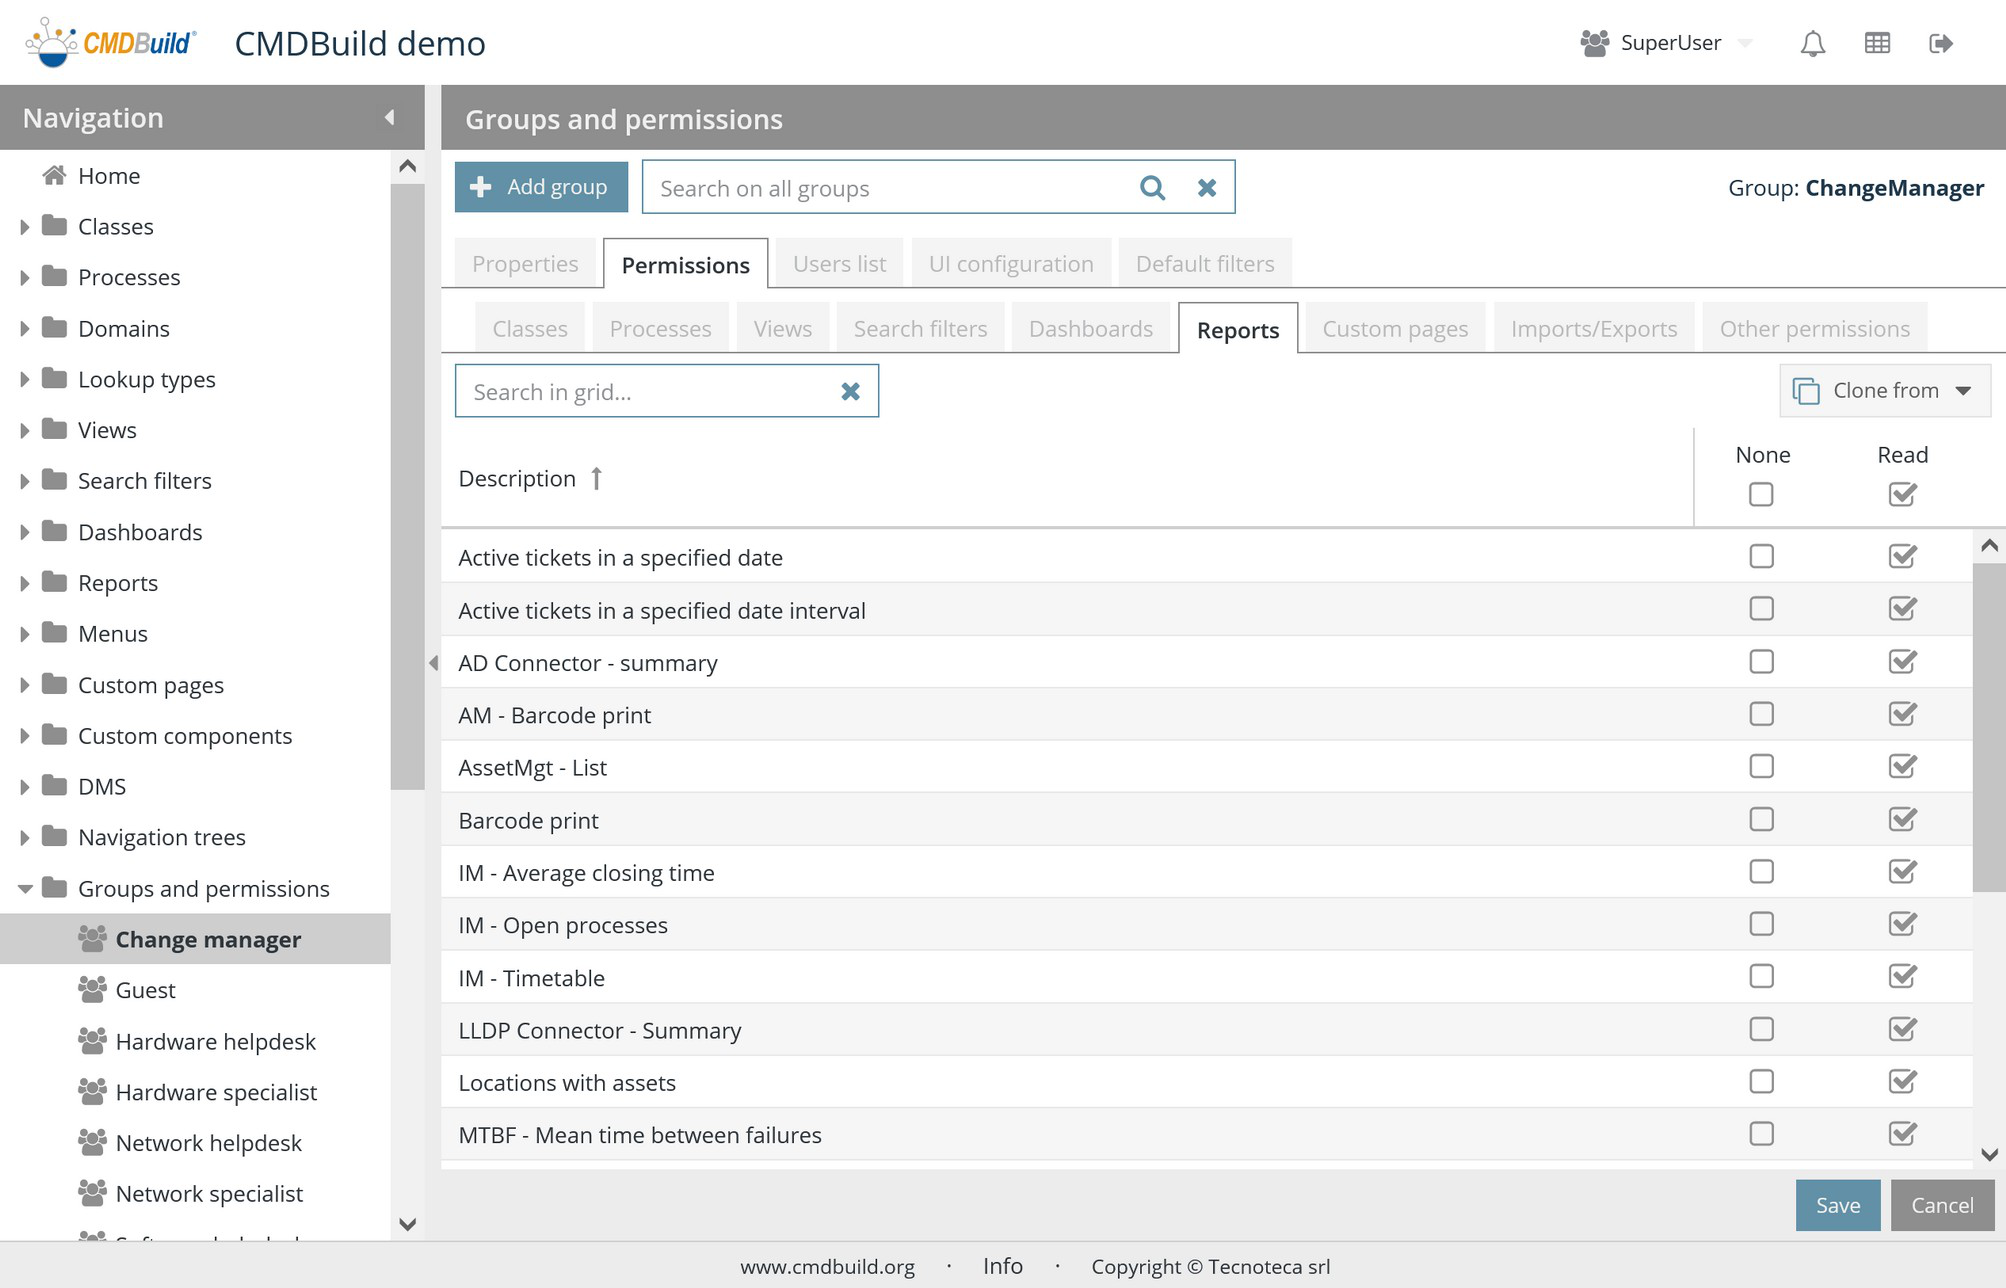Uncheck Read for Barcode print report
The height and width of the screenshot is (1288, 2006).
(1902, 820)
